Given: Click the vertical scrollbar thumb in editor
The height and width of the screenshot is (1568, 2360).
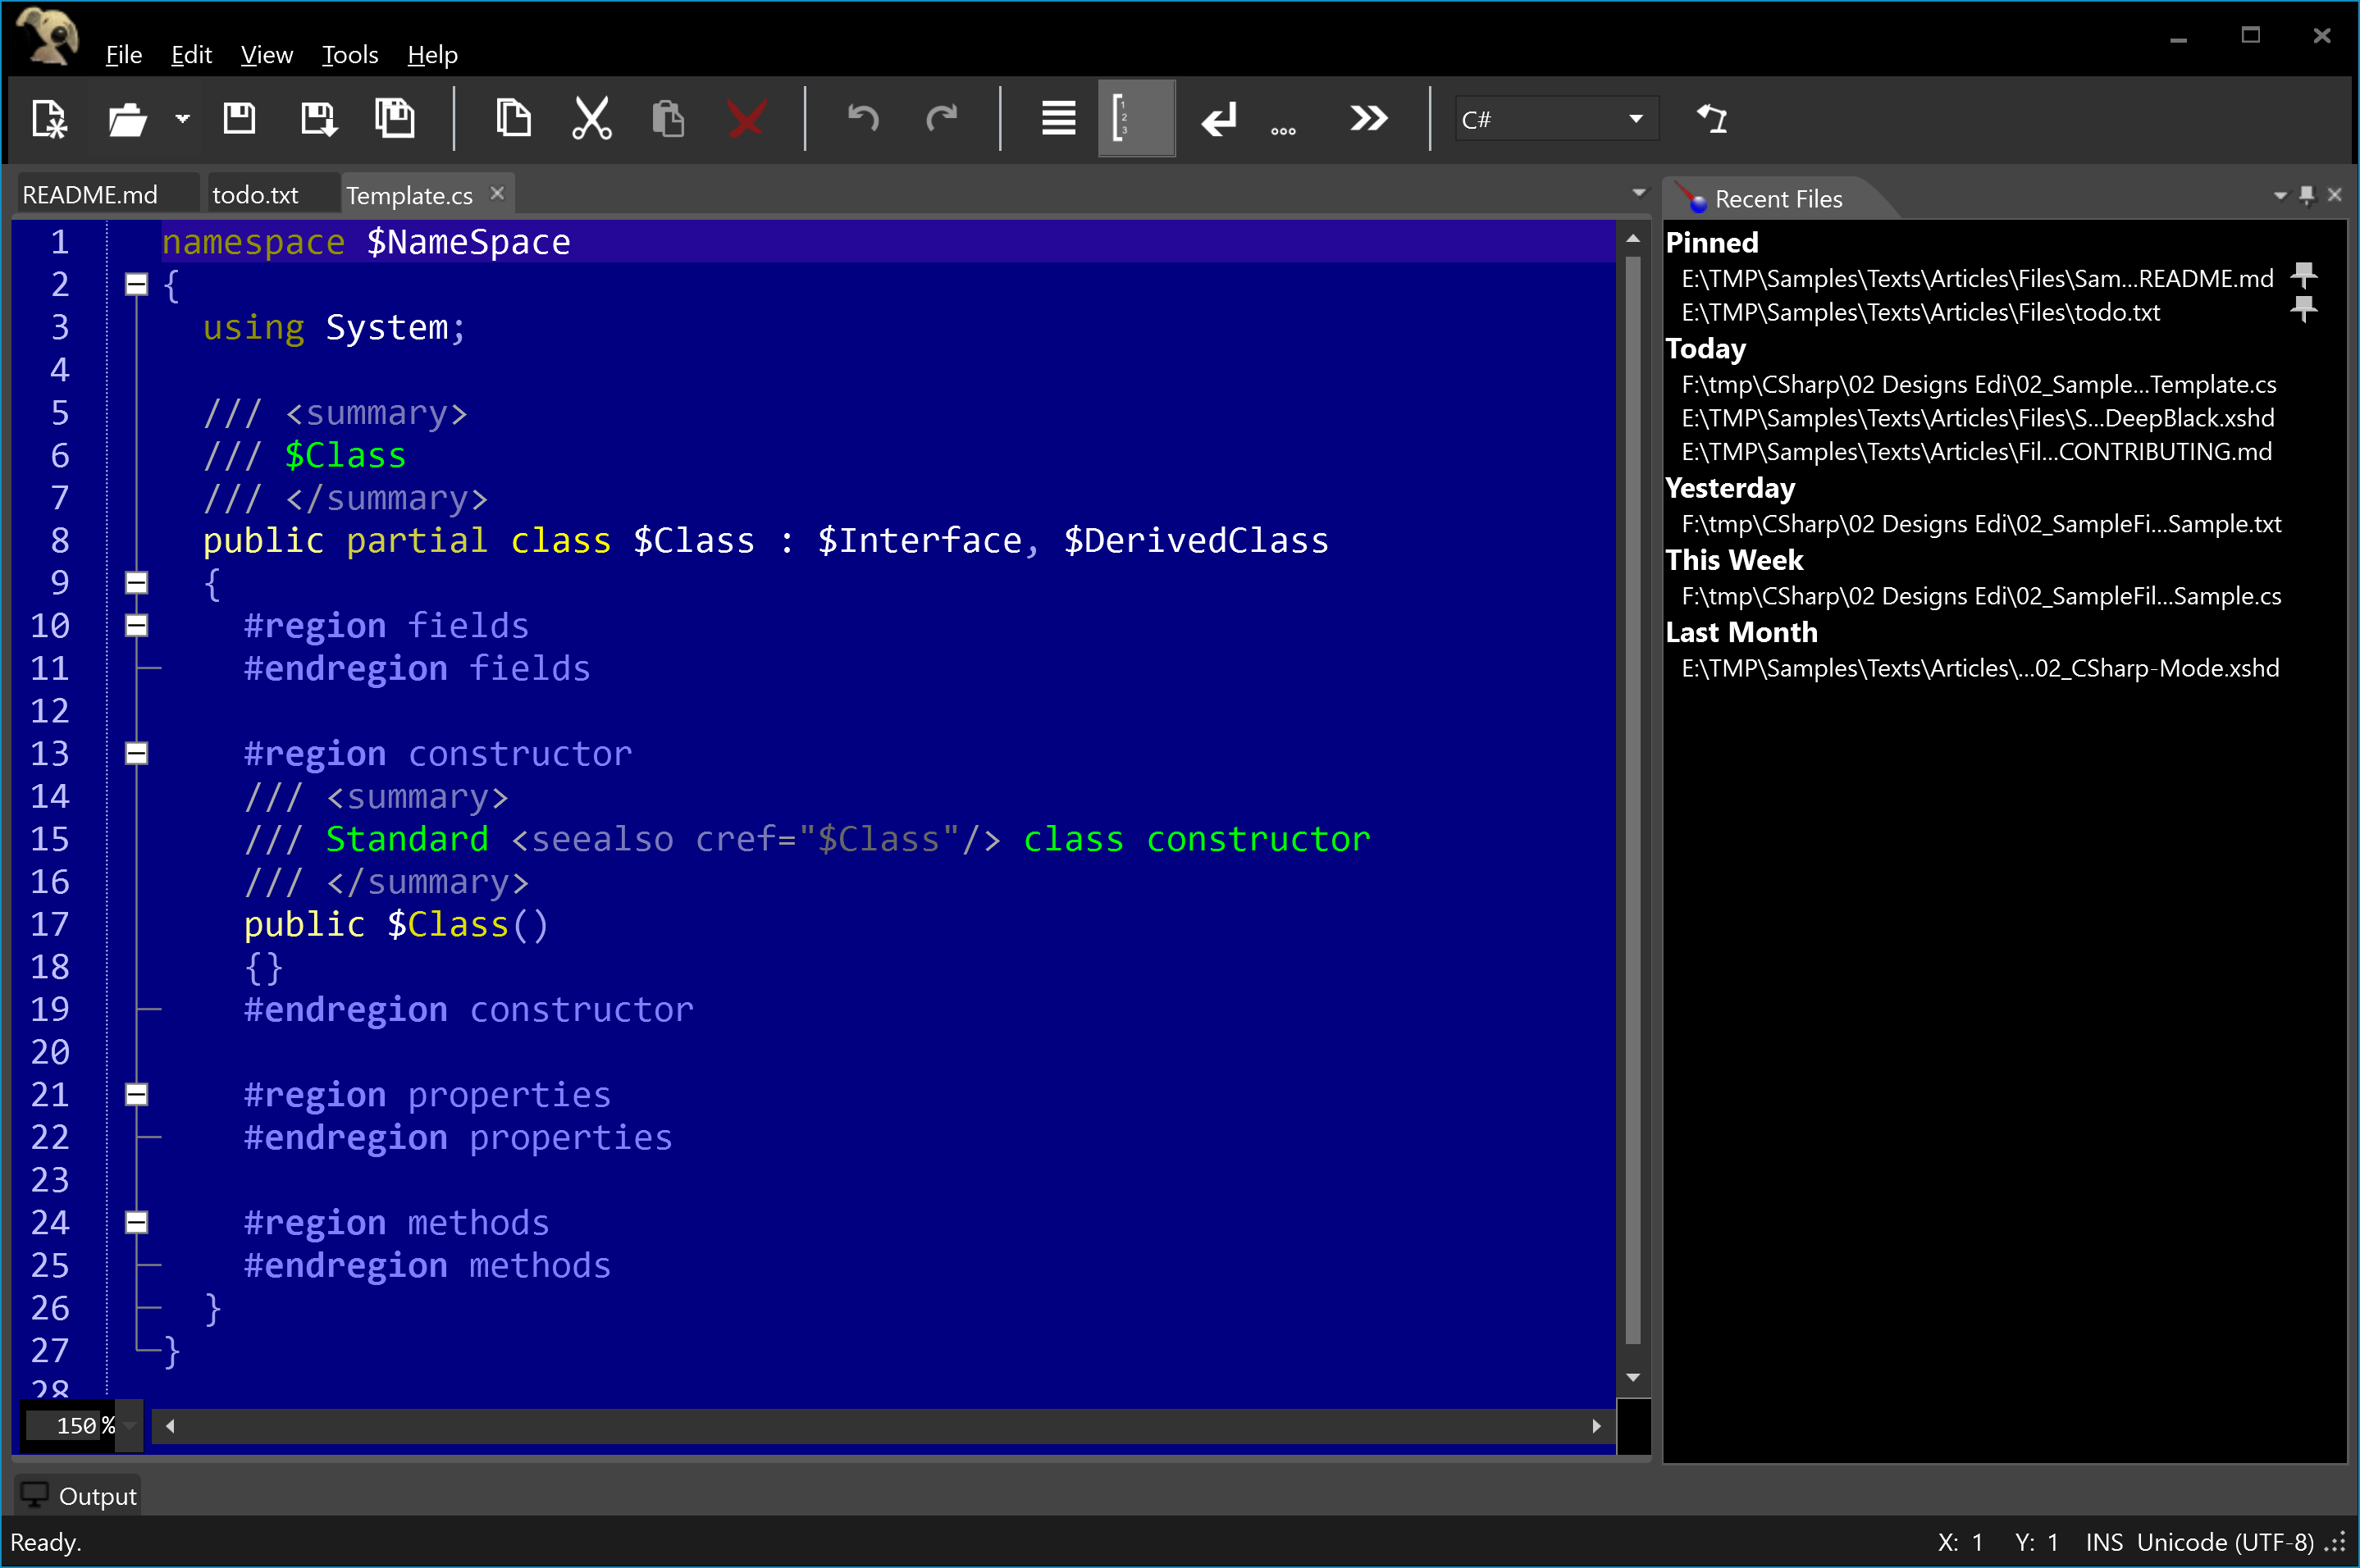Looking at the screenshot, I should tap(1633, 800).
